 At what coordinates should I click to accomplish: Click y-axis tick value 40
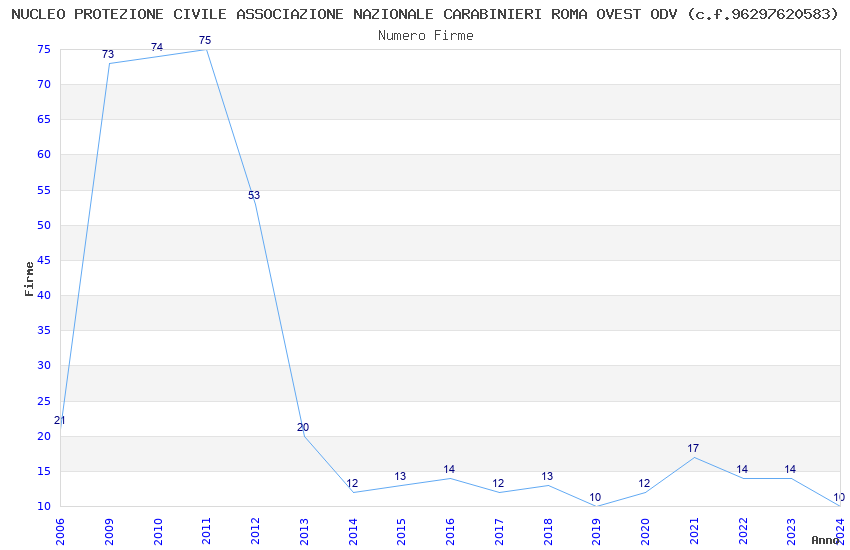pos(44,295)
